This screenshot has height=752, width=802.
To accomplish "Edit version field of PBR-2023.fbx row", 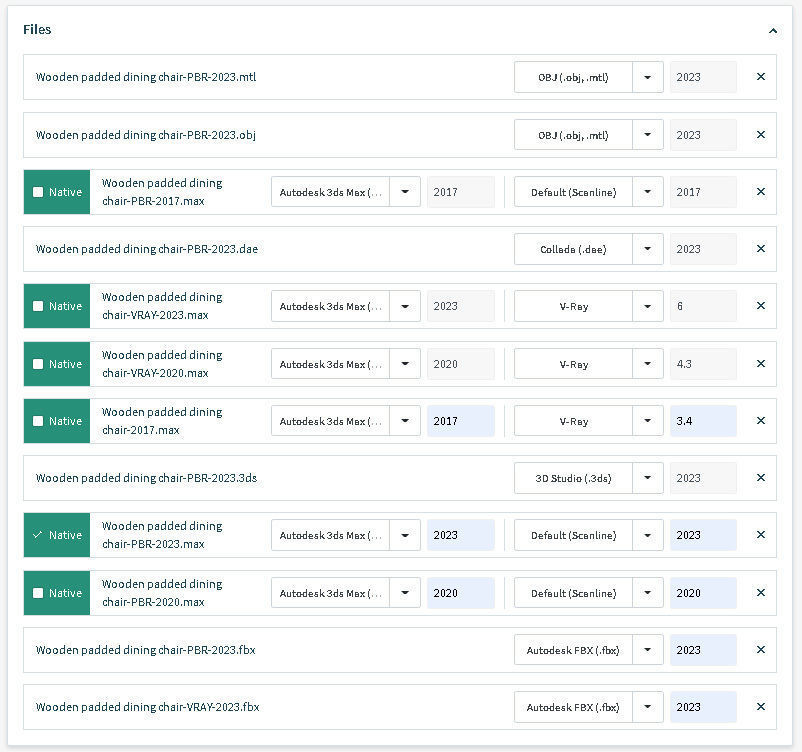I will (703, 650).
